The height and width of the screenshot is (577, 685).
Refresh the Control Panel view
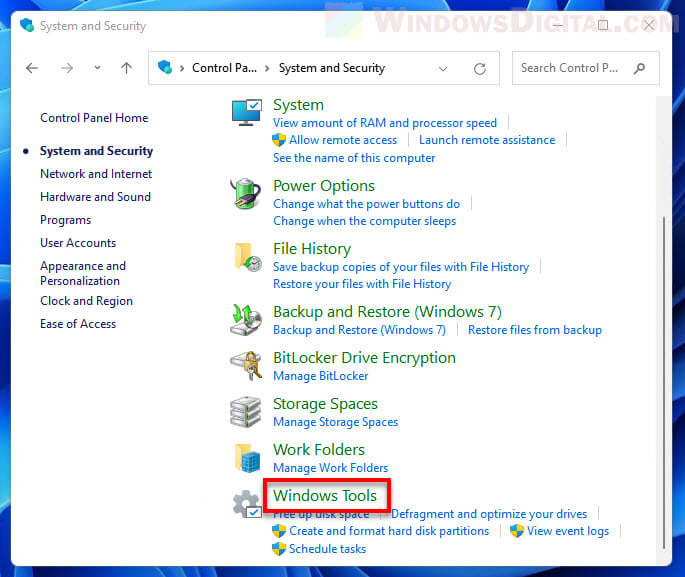(x=480, y=69)
